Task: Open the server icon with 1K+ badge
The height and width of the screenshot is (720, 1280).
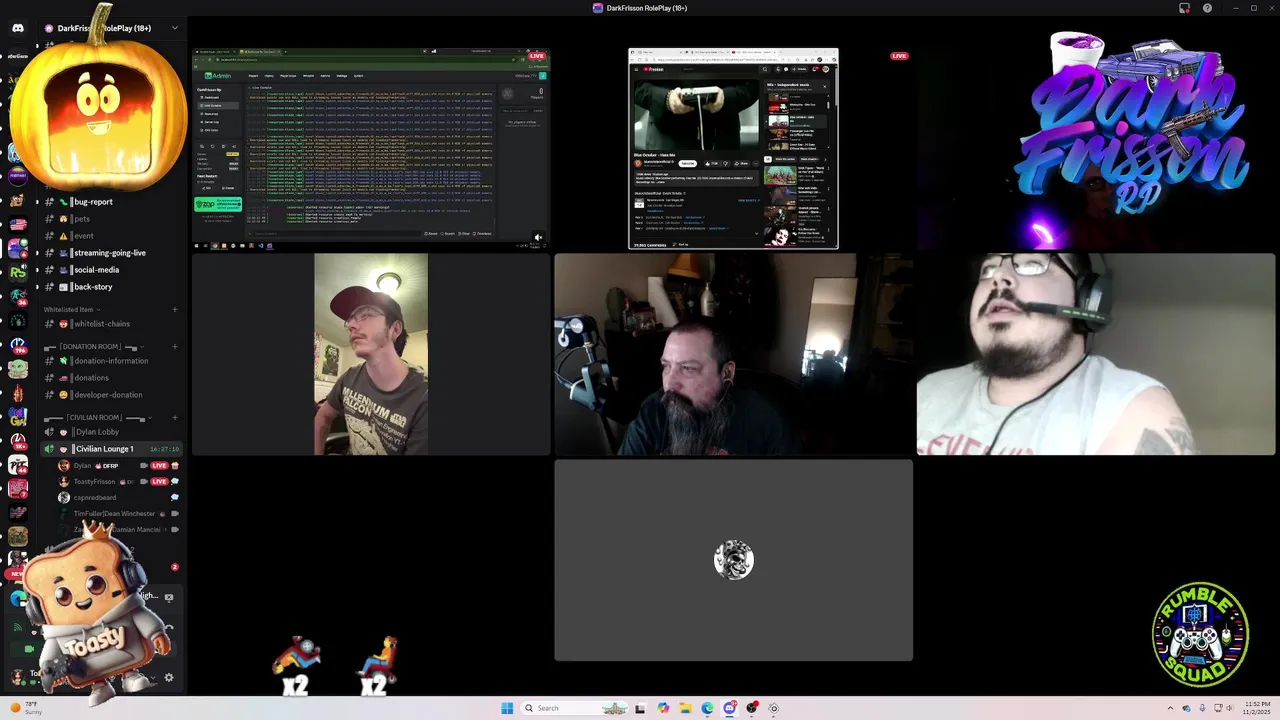Action: tap(18, 442)
